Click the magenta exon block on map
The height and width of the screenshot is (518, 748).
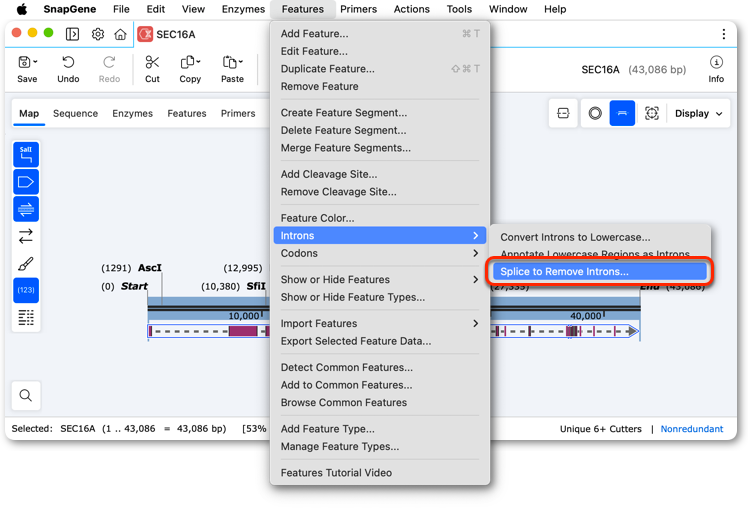point(243,331)
